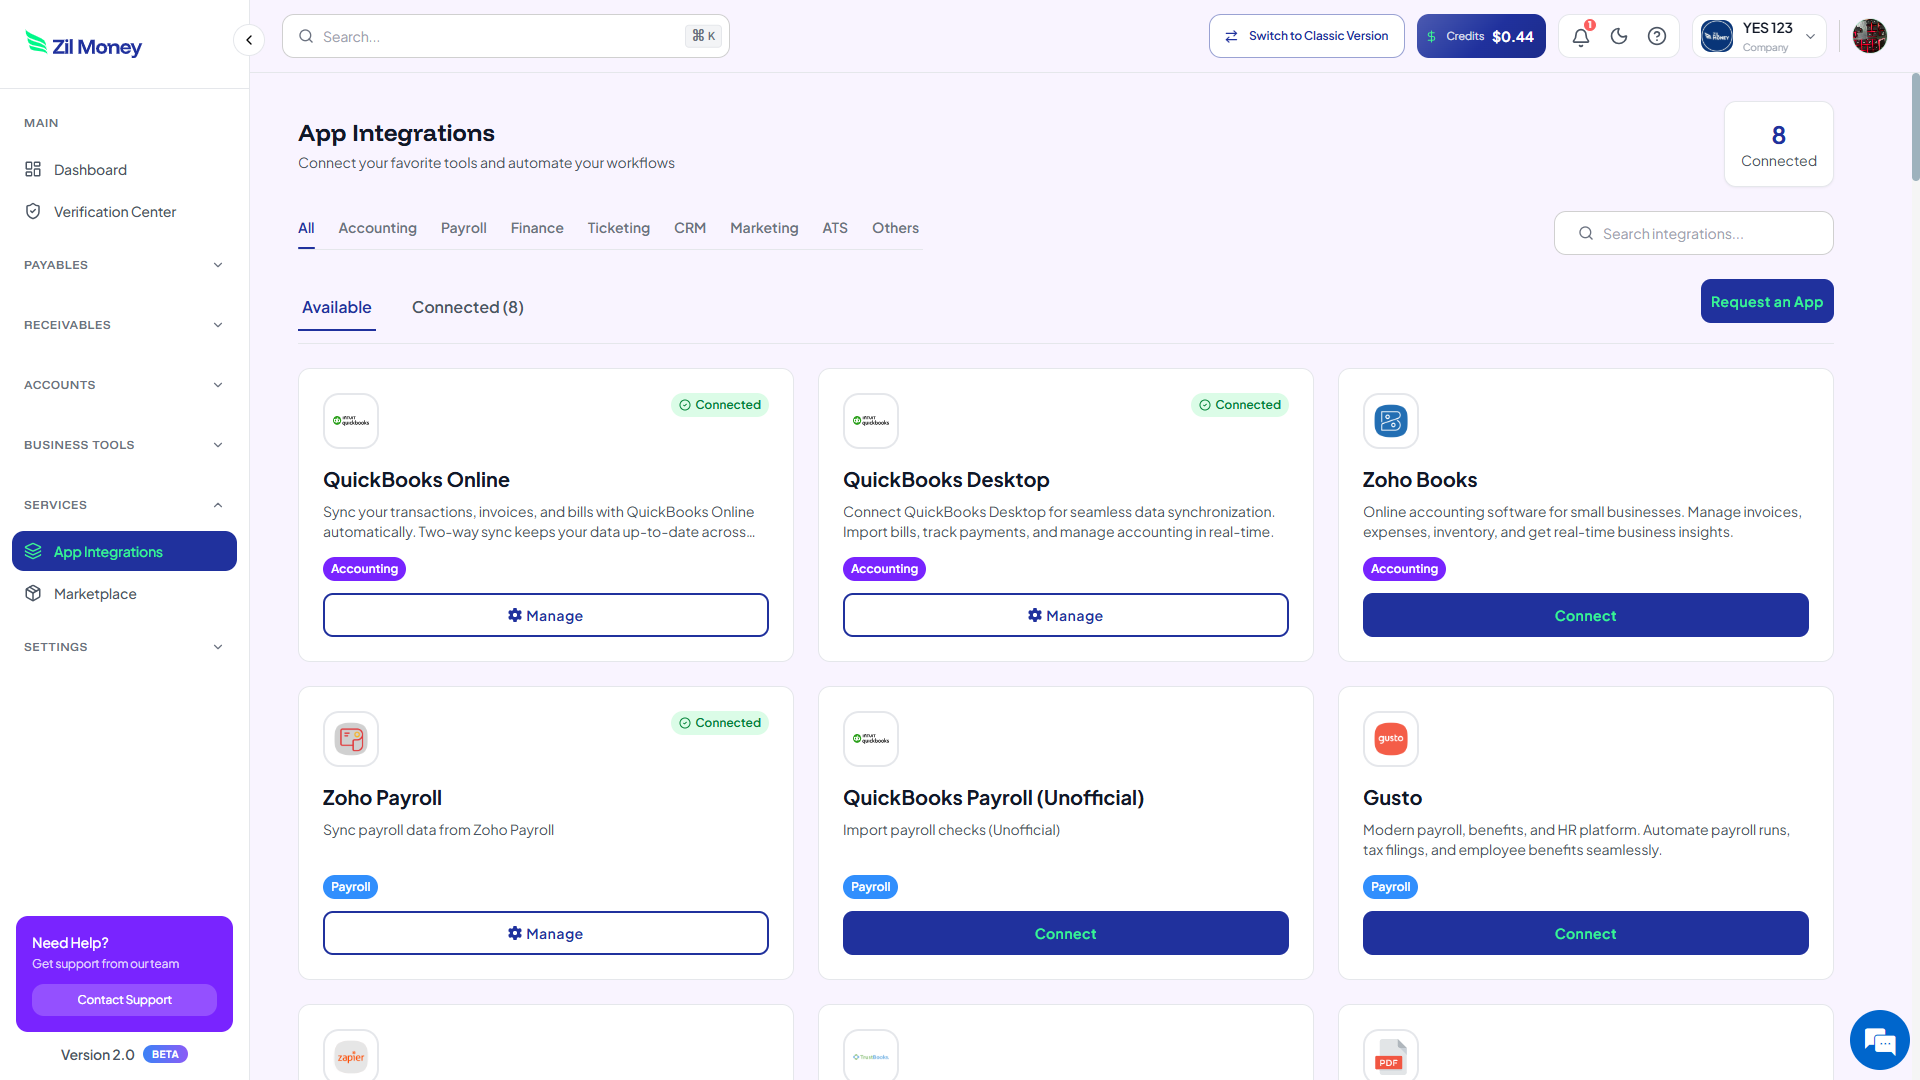Screen dimensions: 1920x1080
Task: Connect the Gusto integration
Action: tap(1586, 933)
